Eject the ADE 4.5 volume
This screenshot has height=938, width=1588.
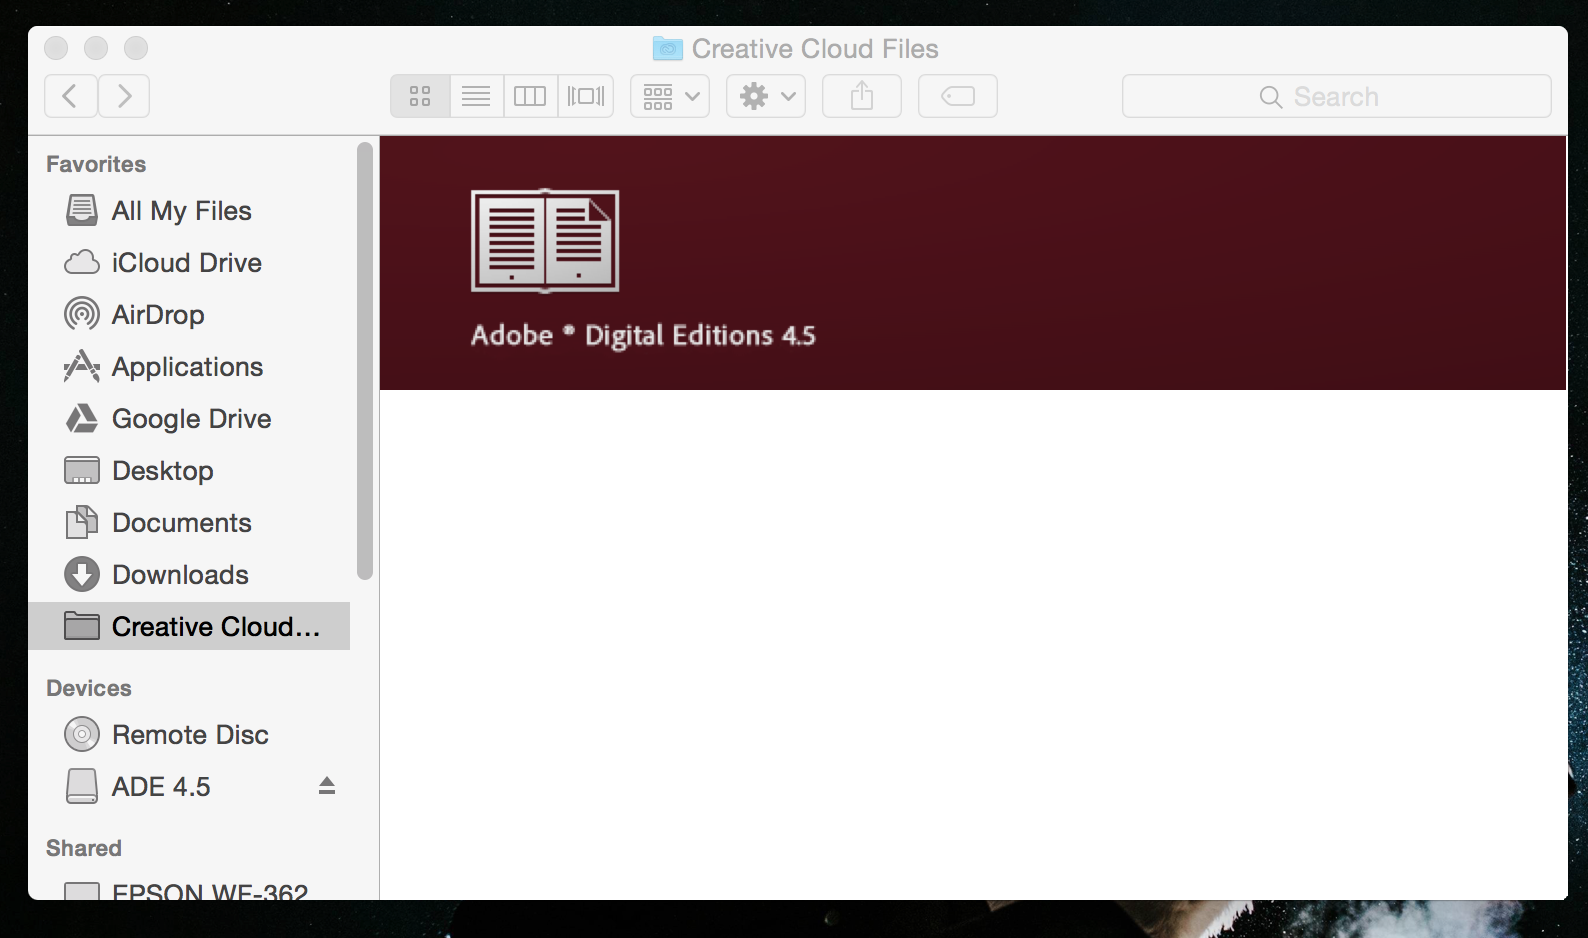pyautogui.click(x=327, y=786)
